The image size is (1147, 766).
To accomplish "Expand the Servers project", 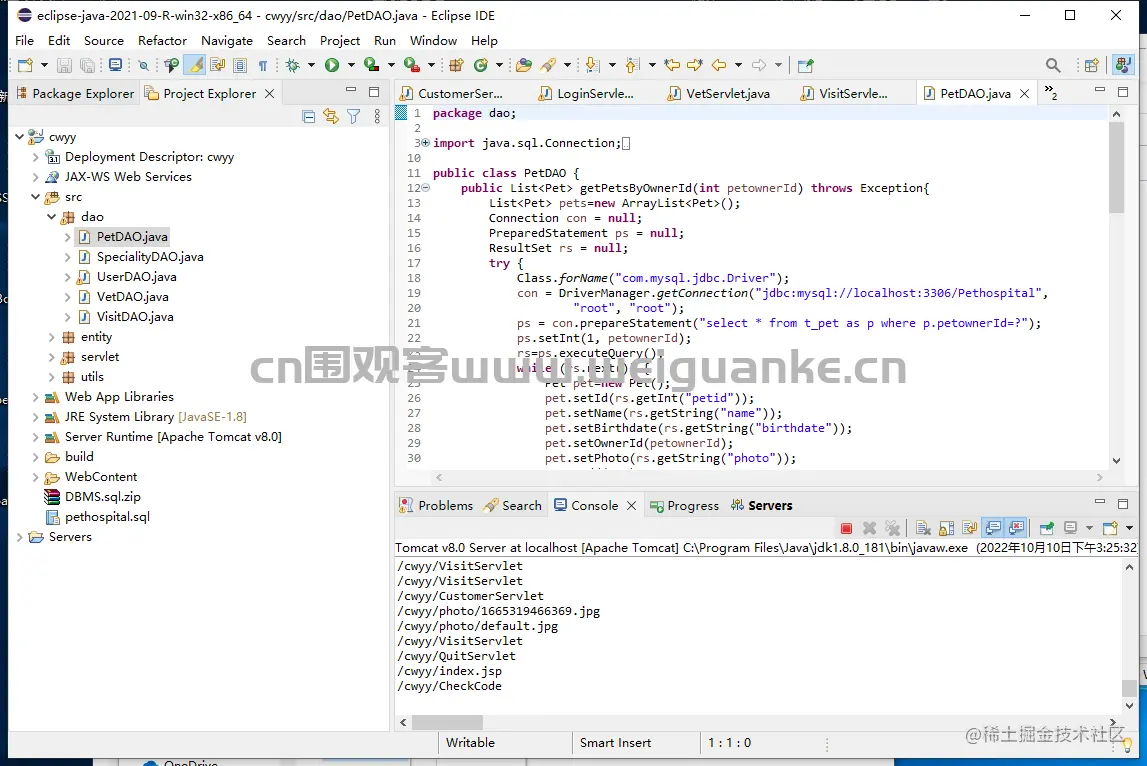I will click(20, 537).
